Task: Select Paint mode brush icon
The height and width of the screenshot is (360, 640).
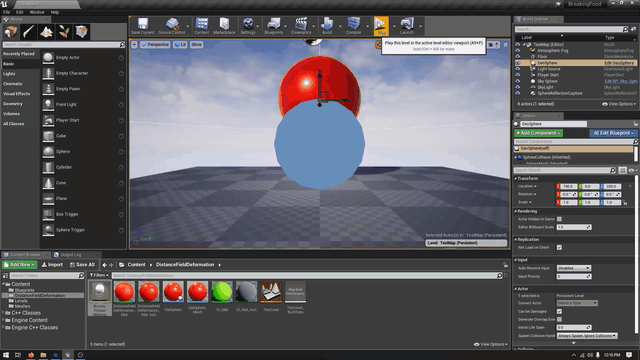Action: click(28, 31)
